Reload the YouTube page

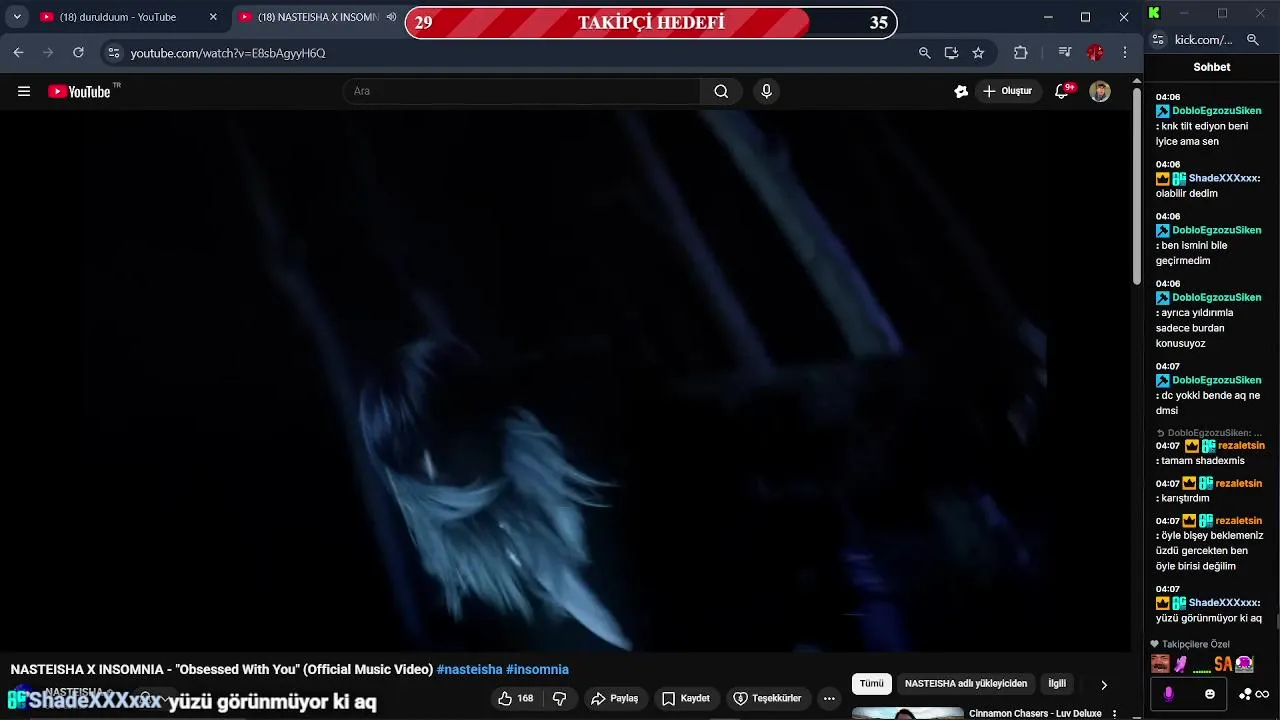78,52
